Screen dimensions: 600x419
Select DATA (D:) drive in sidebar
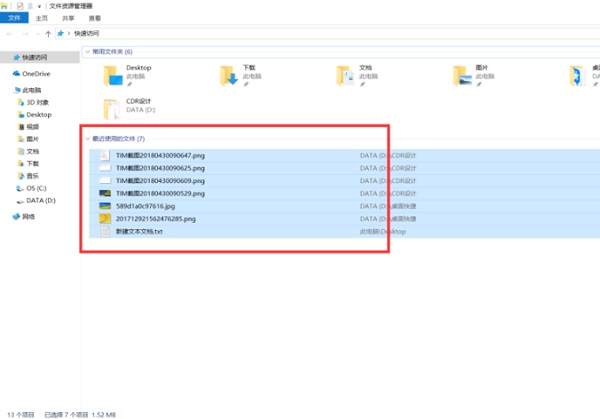point(41,200)
